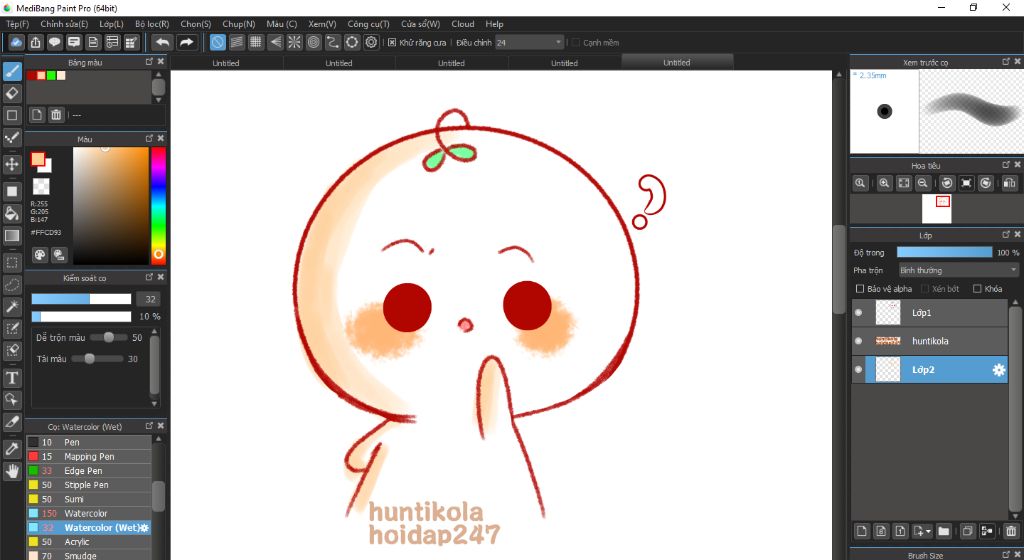This screenshot has height=560, width=1024.
Task: Toggle the Cạnh mềm checkbox
Action: coord(575,42)
